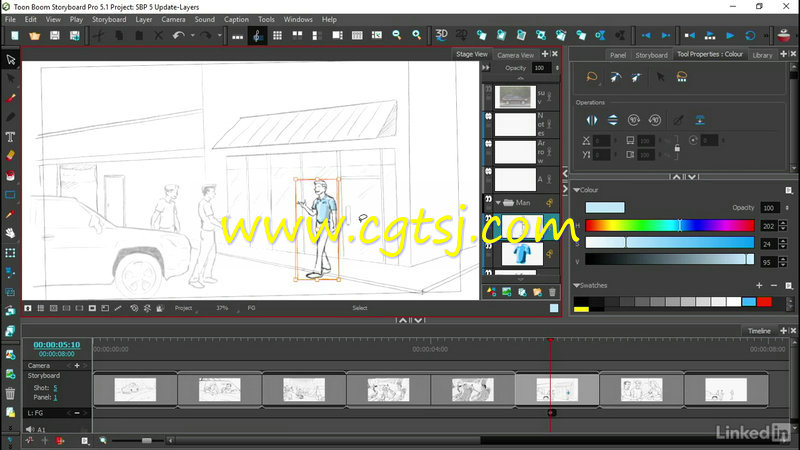Redo the last undone action
Image resolution: width=800 pixels, height=450 pixels.
206,35
